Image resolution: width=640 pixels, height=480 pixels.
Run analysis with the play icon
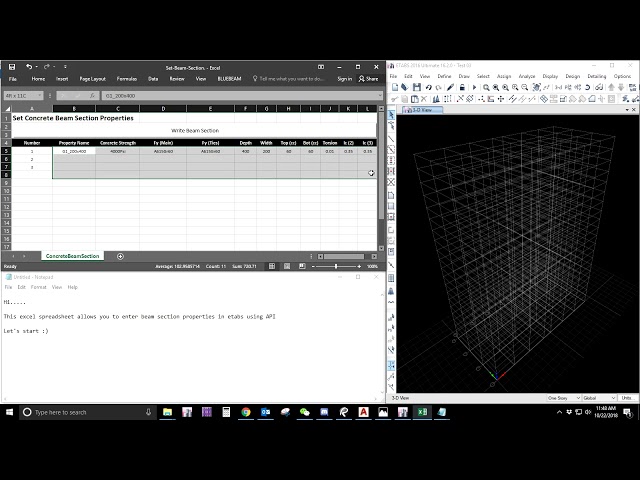click(x=474, y=87)
